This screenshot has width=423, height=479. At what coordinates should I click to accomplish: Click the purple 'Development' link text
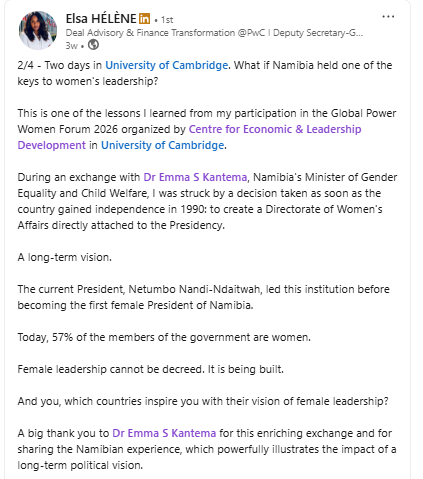(52, 145)
